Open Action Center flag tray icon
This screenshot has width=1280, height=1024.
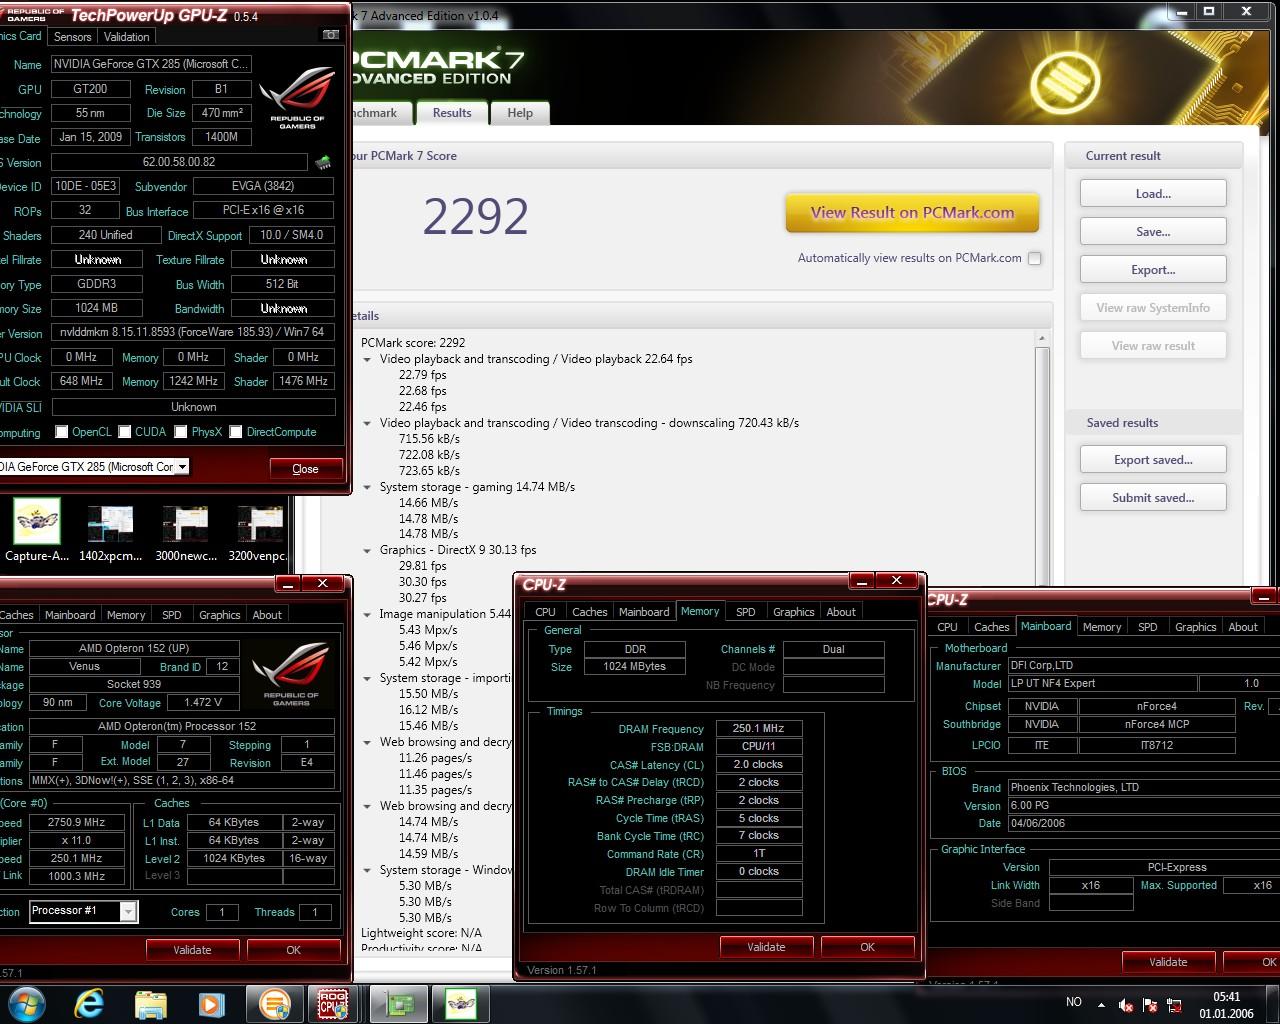[x=1150, y=1004]
